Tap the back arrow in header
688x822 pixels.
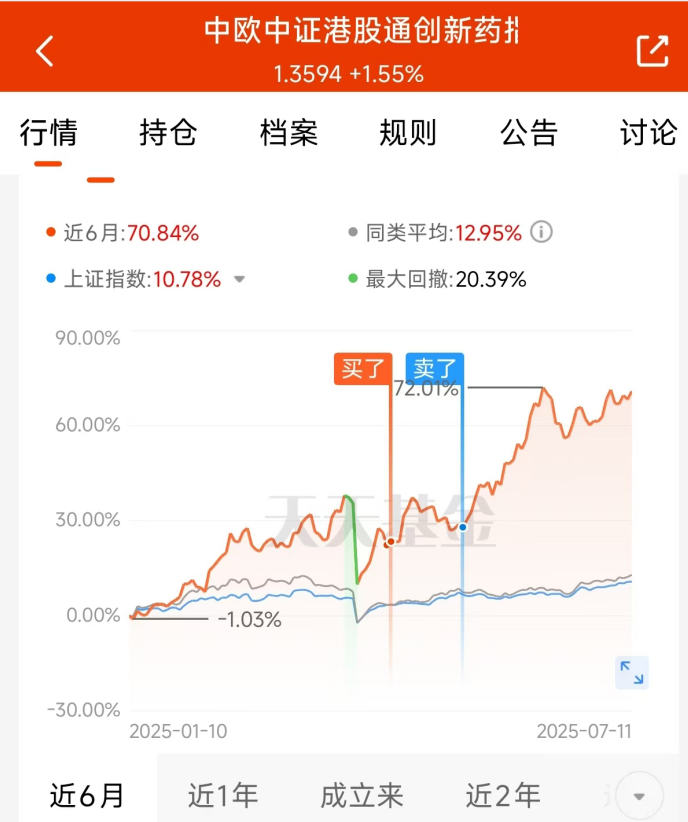tap(45, 51)
